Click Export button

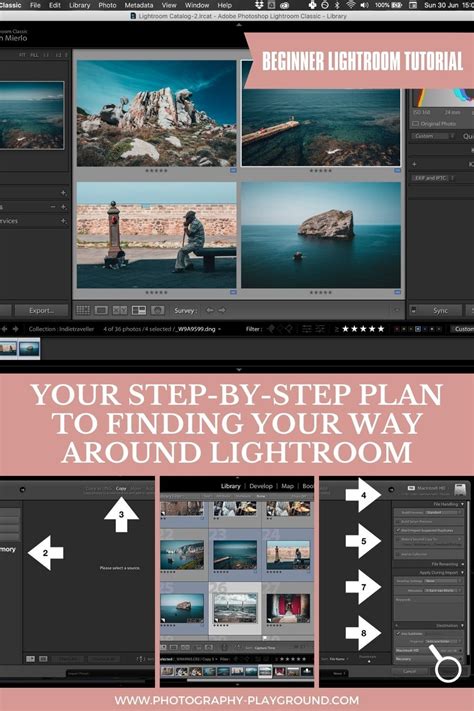[x=41, y=311]
